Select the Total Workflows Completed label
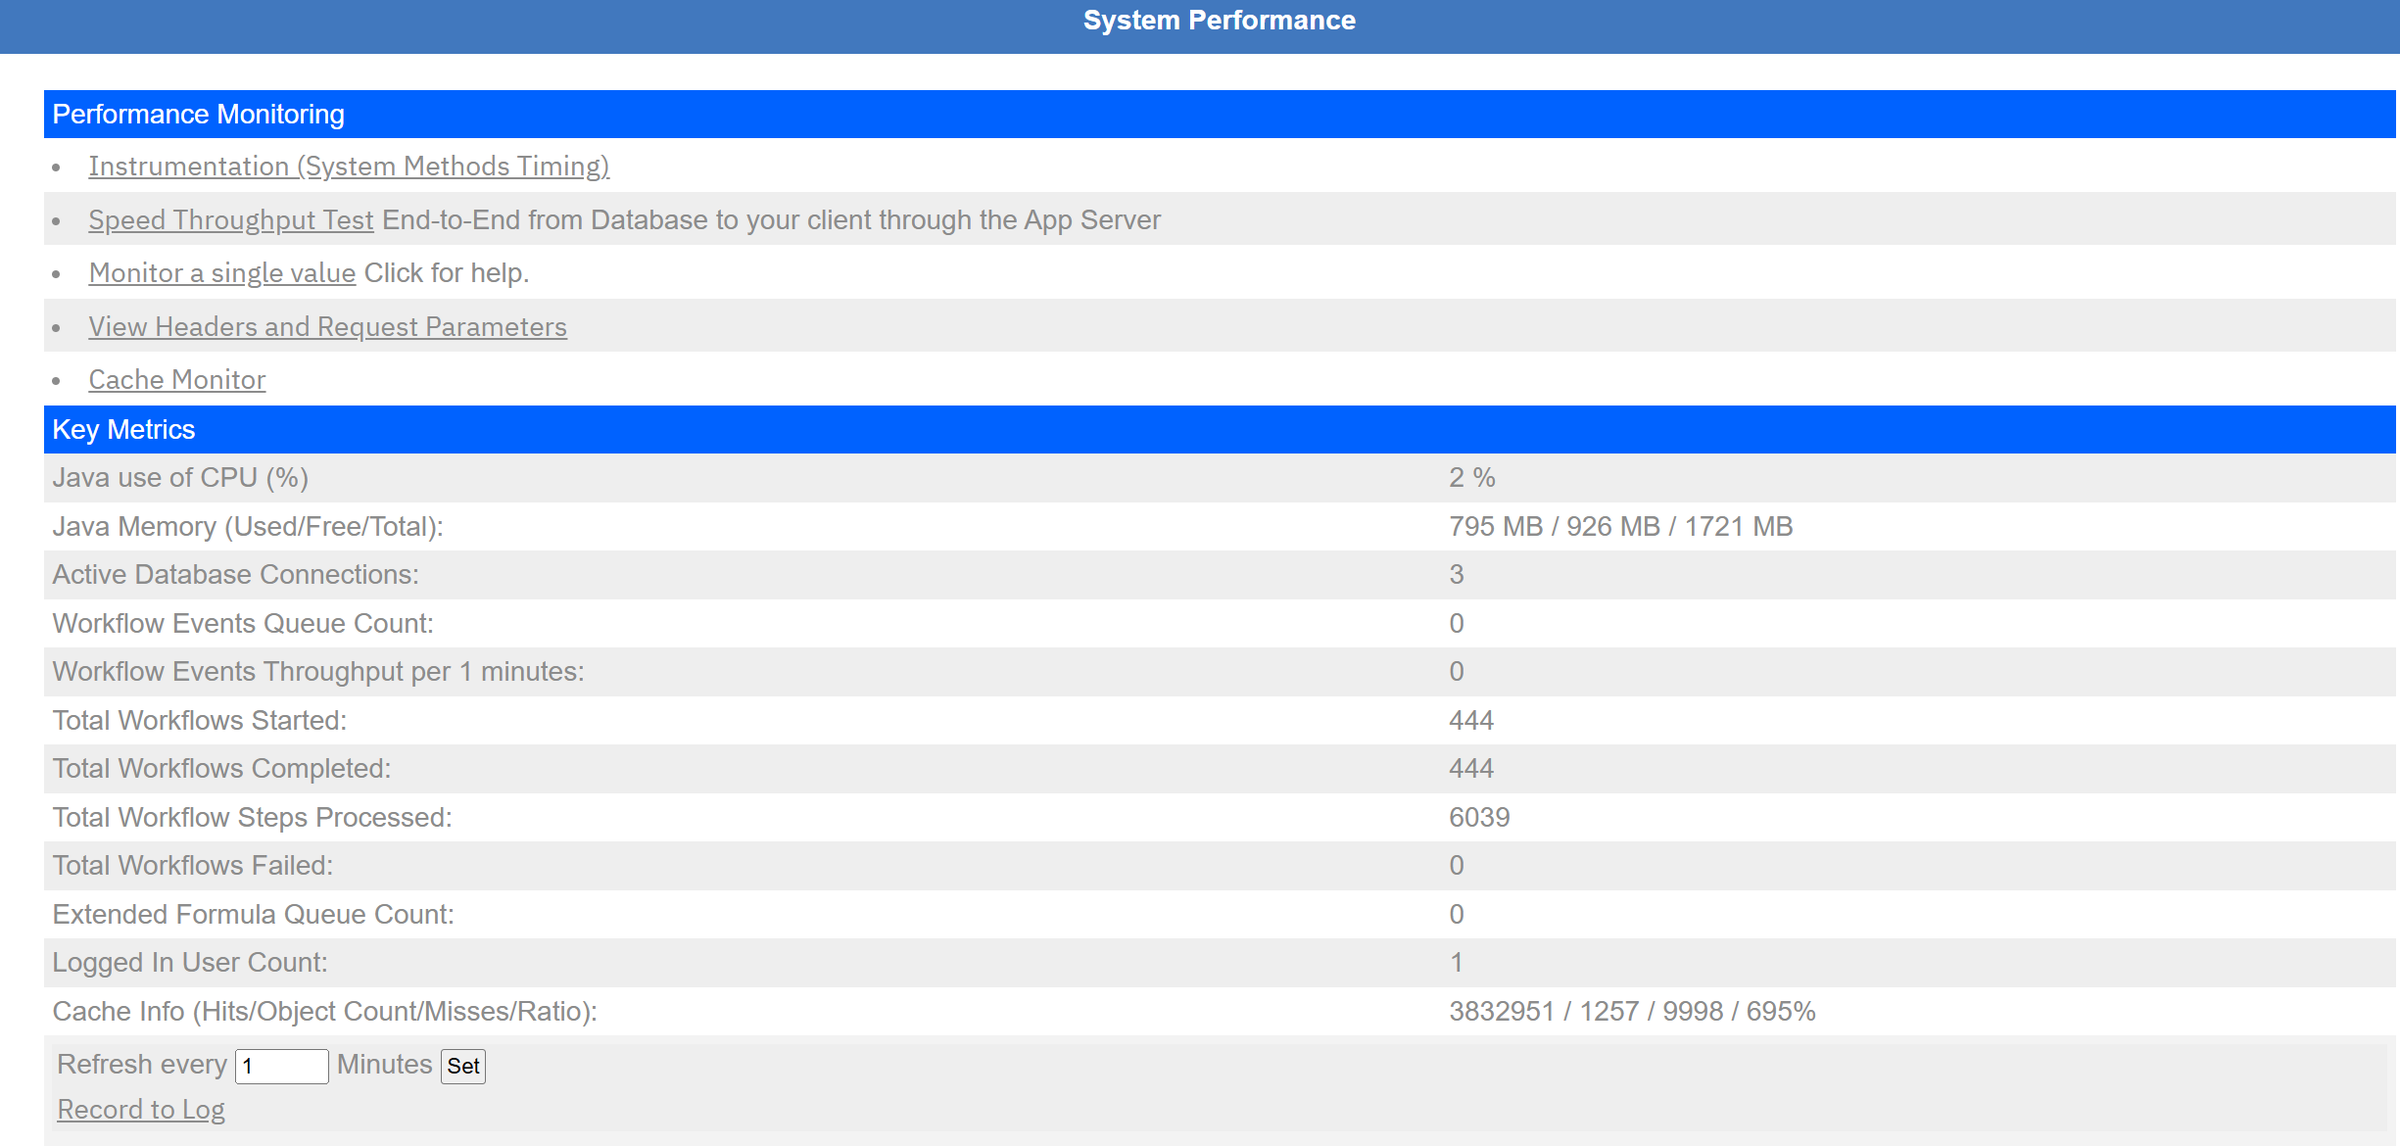 [221, 769]
